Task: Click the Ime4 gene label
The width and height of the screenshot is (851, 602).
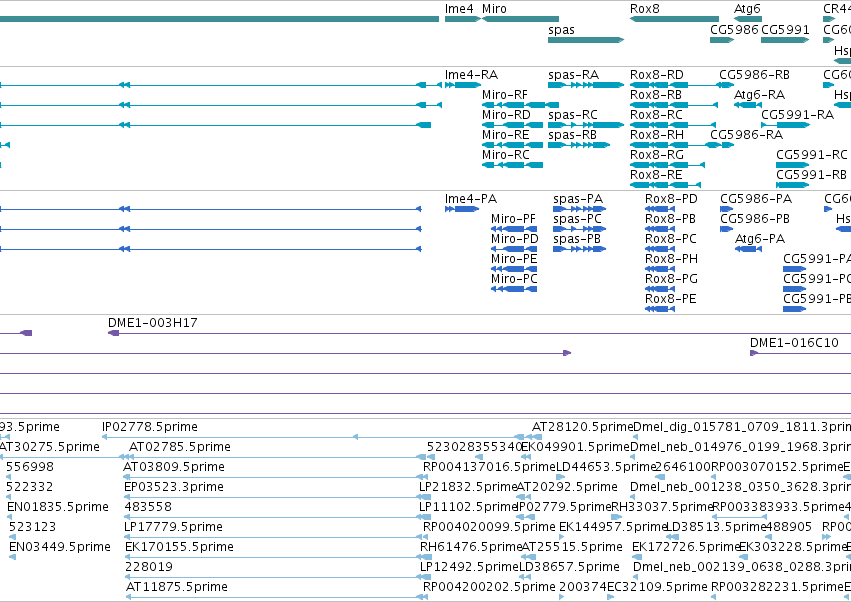Action: point(459,9)
